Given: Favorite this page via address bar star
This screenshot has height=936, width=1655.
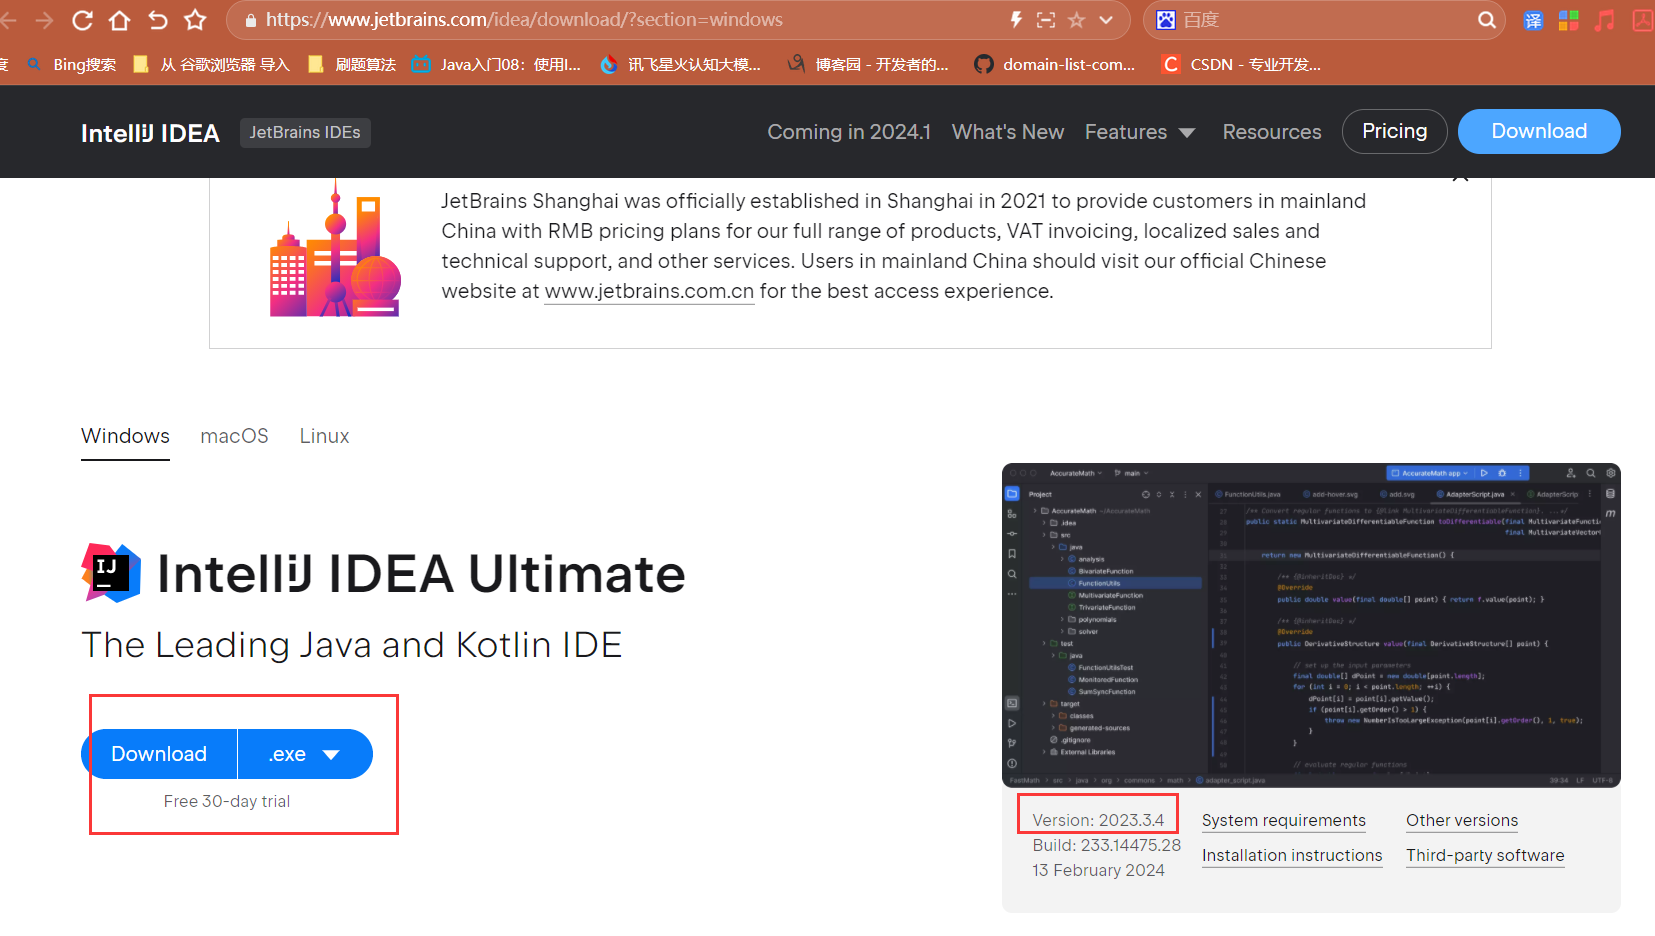Looking at the screenshot, I should (x=1077, y=20).
